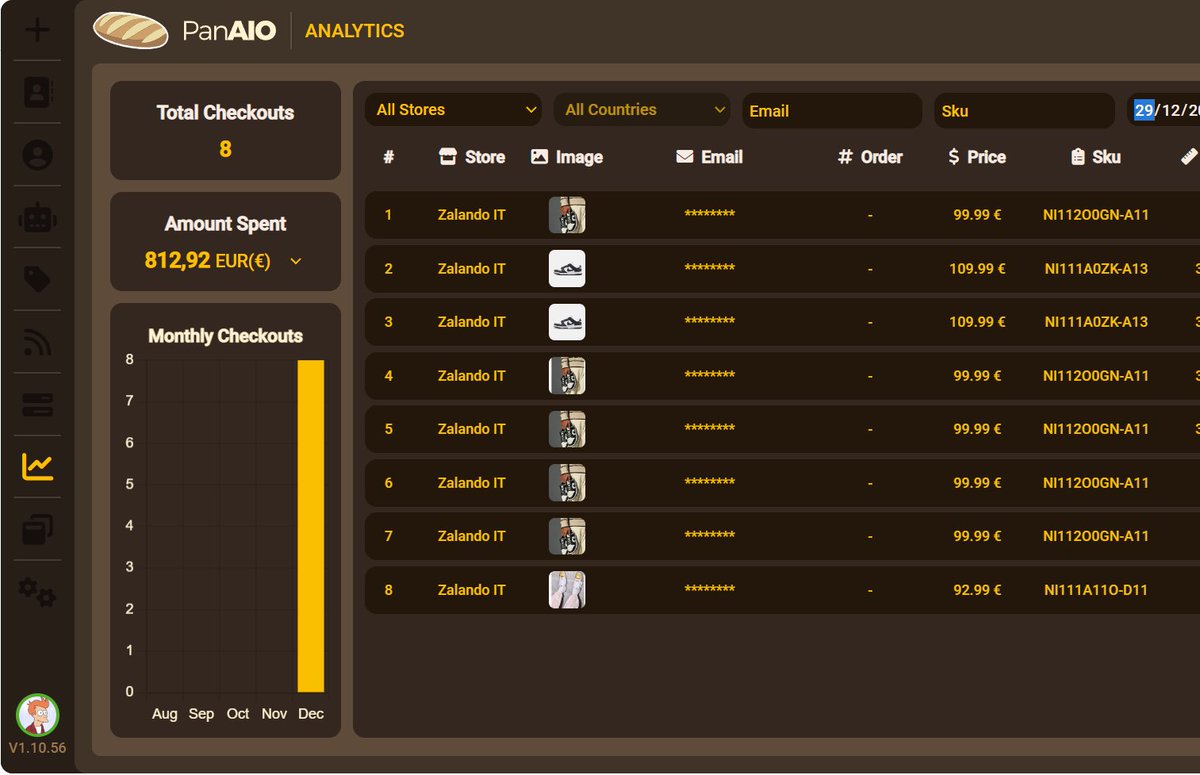The image size is (1200, 775).
Task: Open the stacked windows sidebar icon
Action: click(37, 530)
